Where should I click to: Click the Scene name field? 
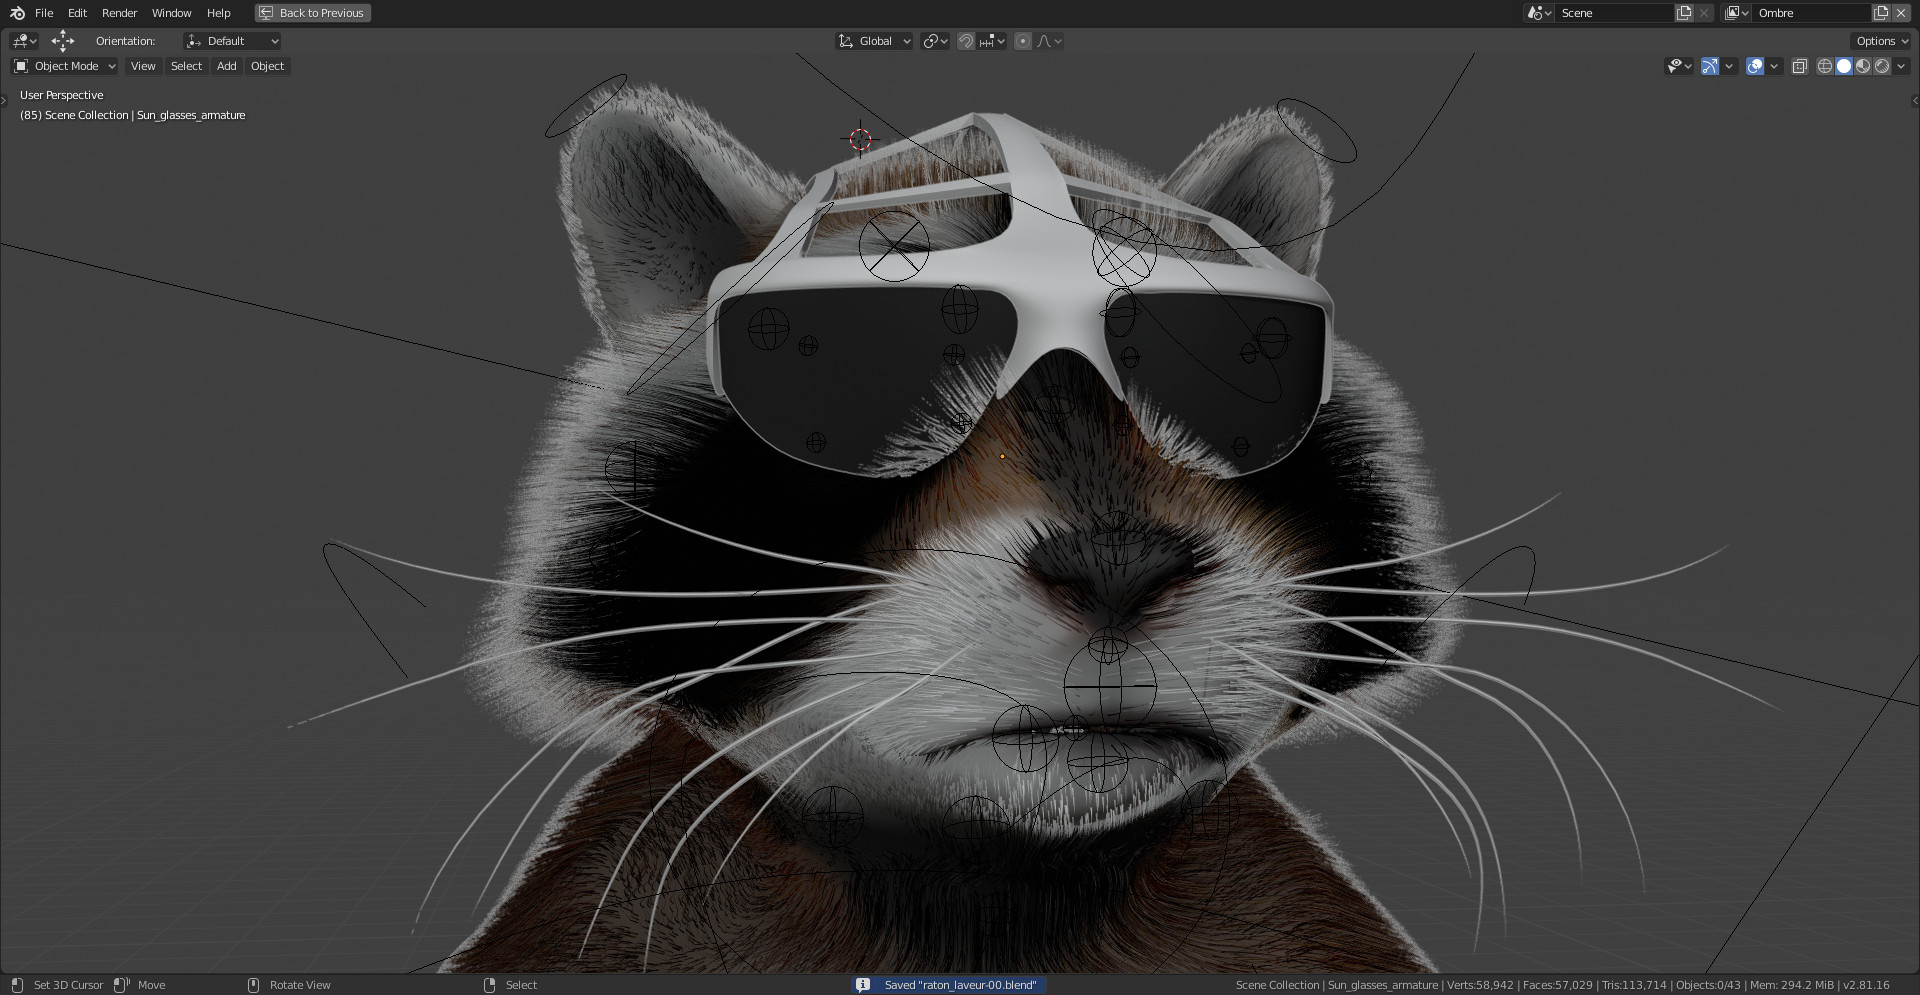[x=1614, y=13]
